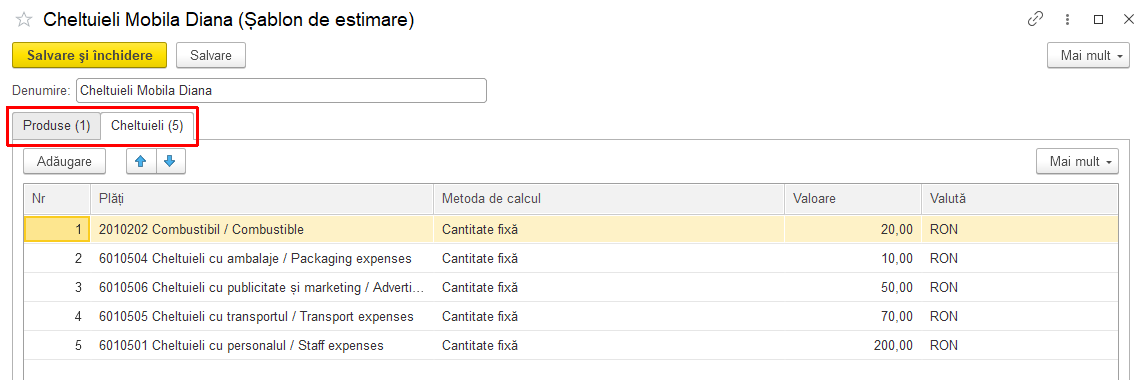The width and height of the screenshot is (1139, 380).
Task: Add template to favorites with the star icon
Action: 23,20
